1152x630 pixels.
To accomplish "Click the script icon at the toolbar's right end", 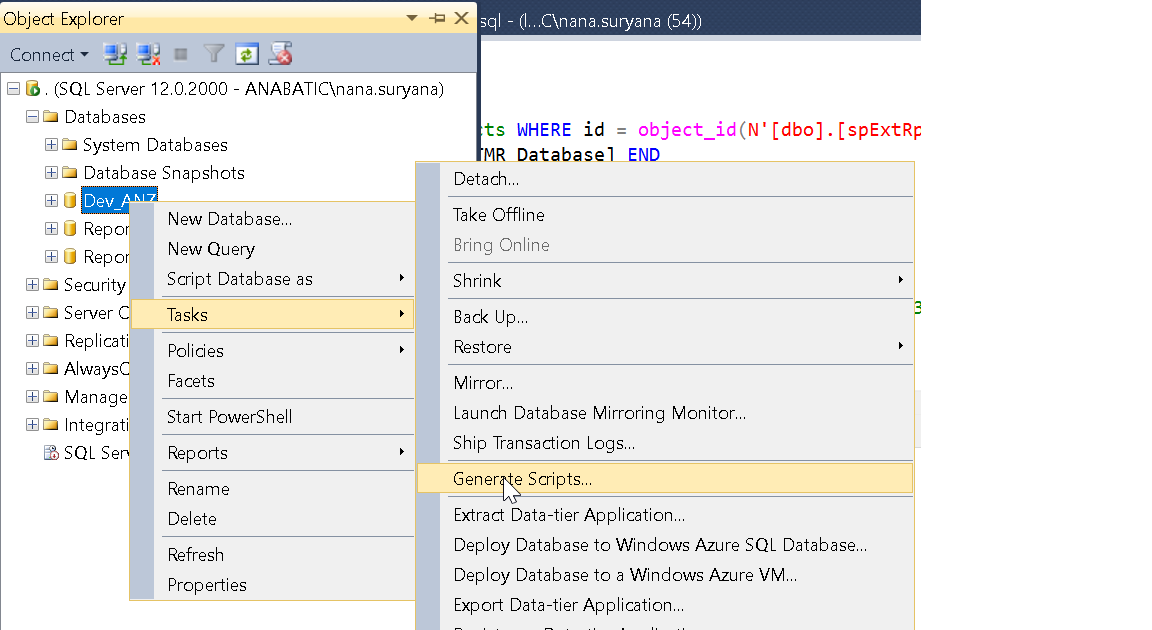I will [278, 55].
